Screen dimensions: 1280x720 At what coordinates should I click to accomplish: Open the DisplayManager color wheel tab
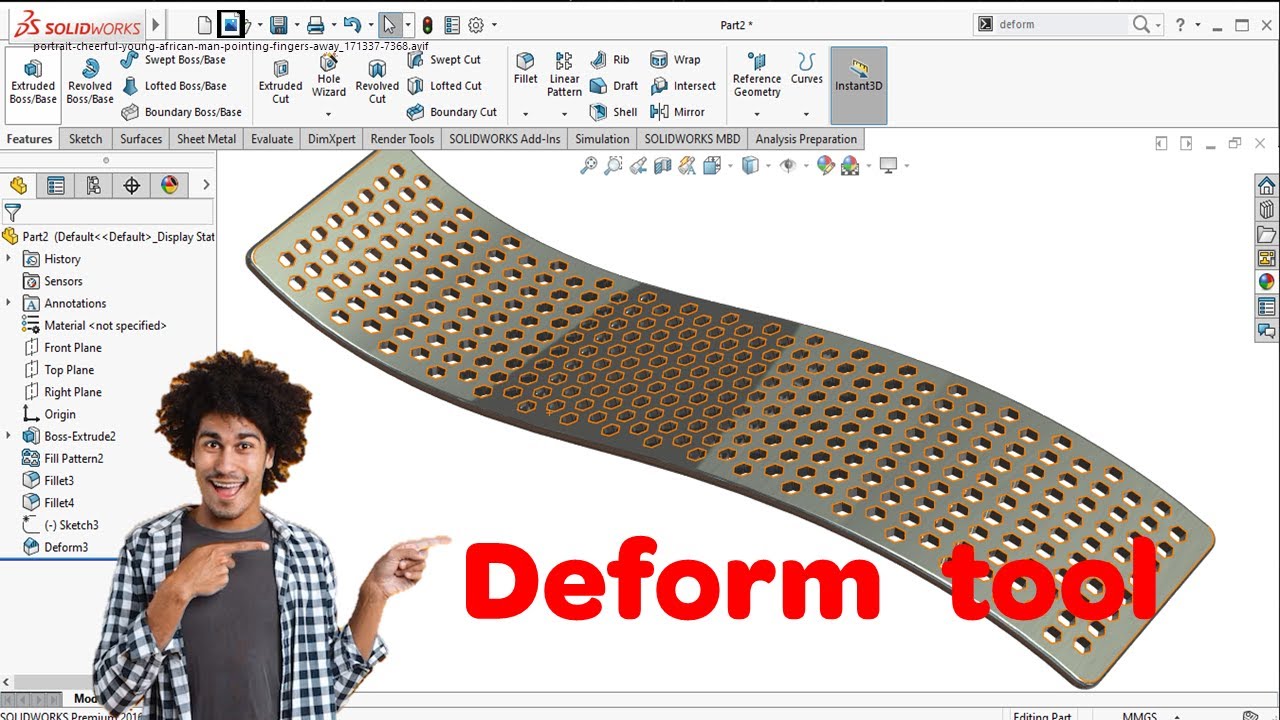[170, 185]
